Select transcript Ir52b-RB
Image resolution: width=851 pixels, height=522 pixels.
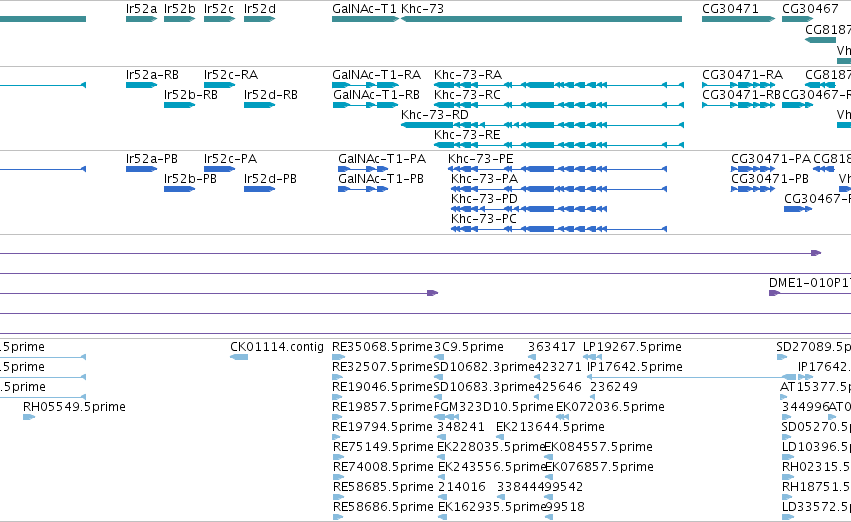click(179, 105)
